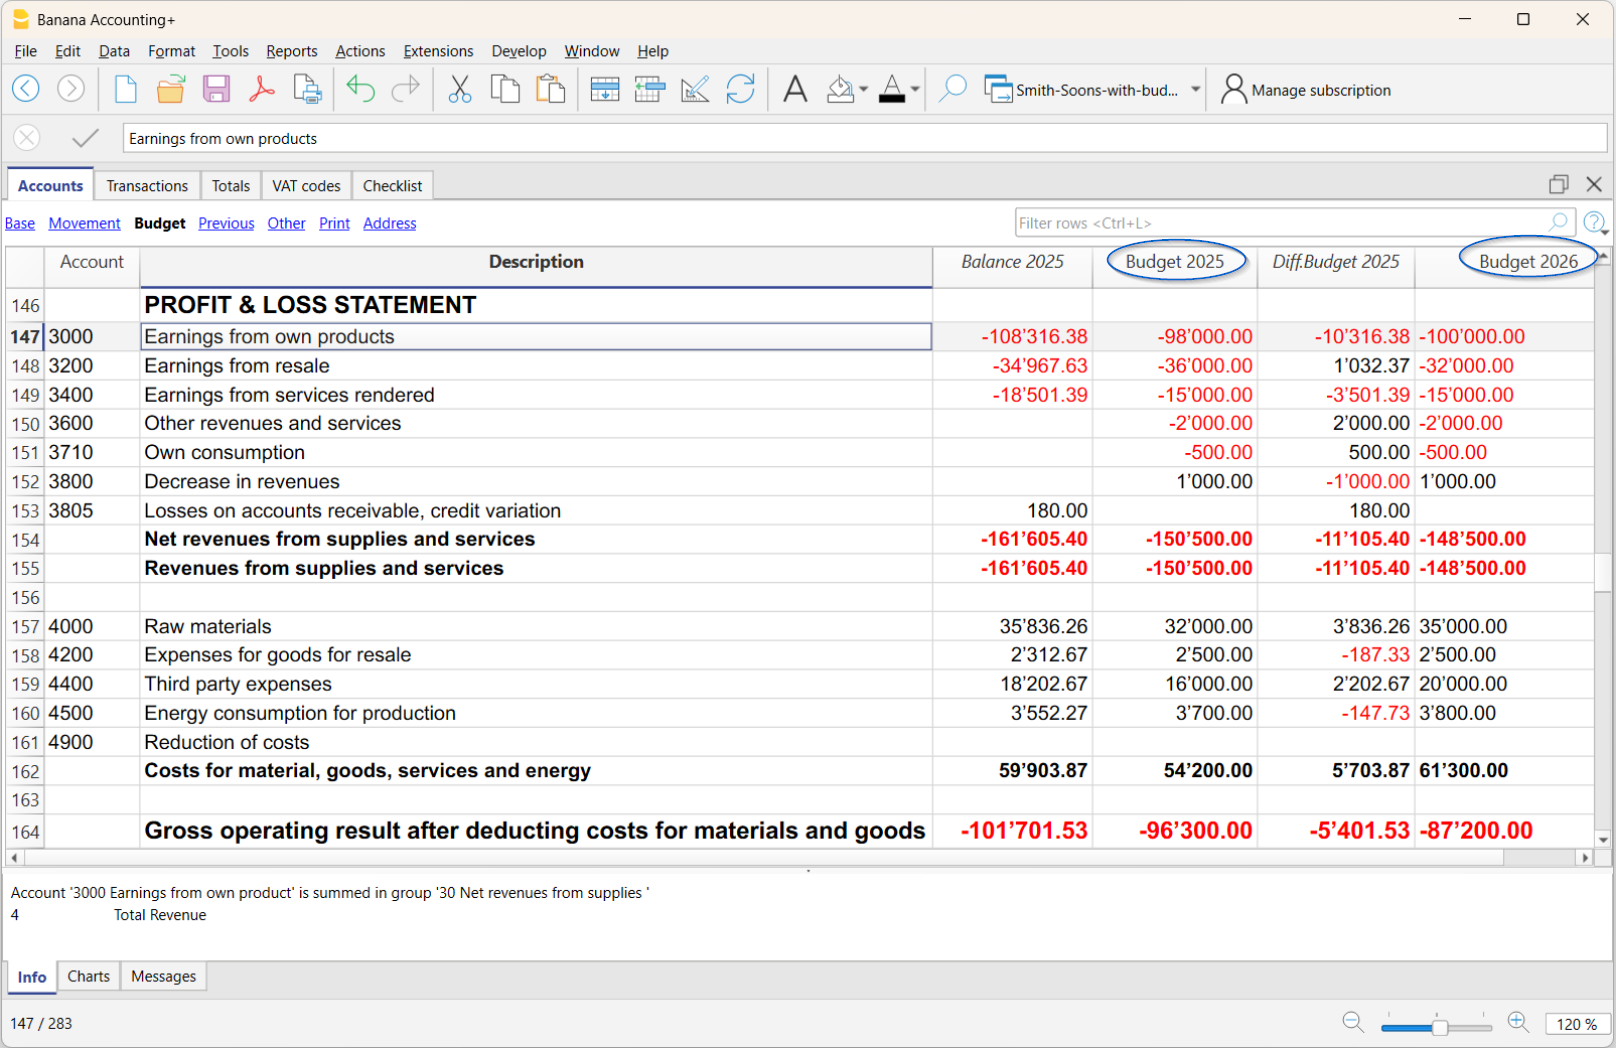Undo the last action
Screen dimensions: 1616x1048
(x=360, y=89)
